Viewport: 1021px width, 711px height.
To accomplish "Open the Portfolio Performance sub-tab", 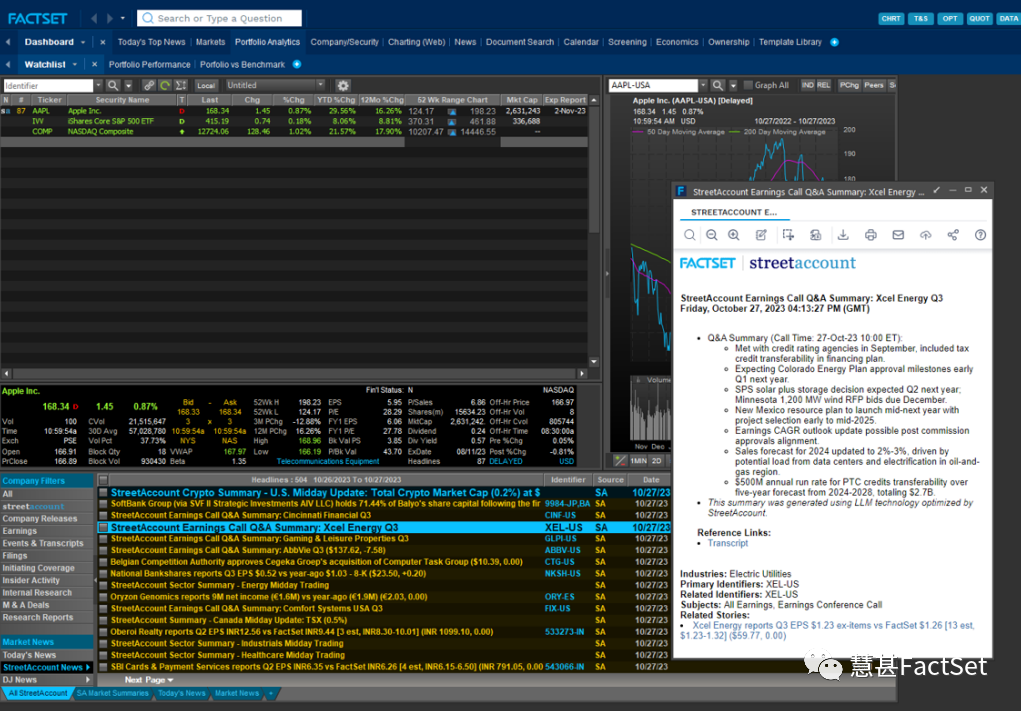I will (149, 64).
